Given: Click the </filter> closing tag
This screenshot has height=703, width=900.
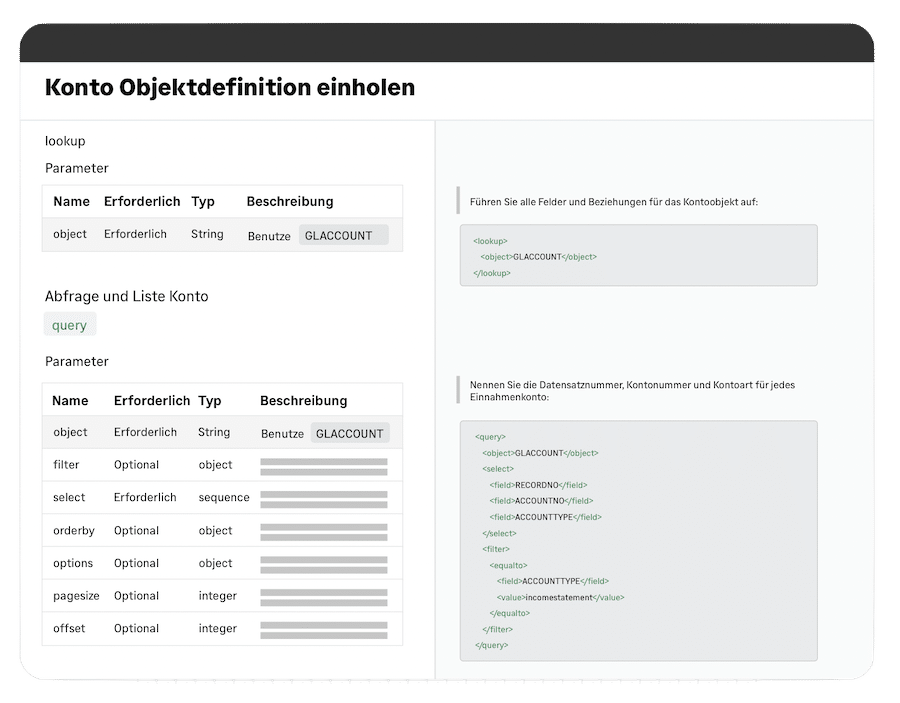Looking at the screenshot, I should pos(498,630).
